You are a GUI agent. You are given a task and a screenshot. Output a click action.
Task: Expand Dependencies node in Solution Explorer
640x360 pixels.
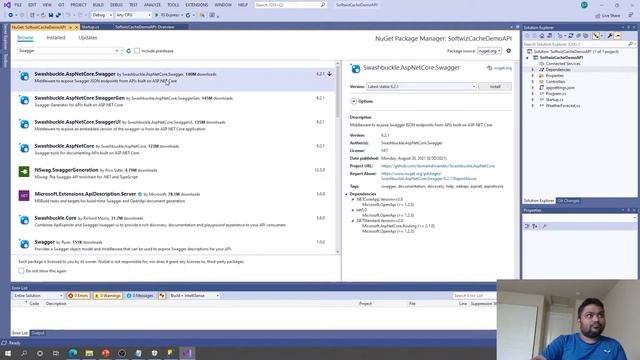(x=533, y=70)
